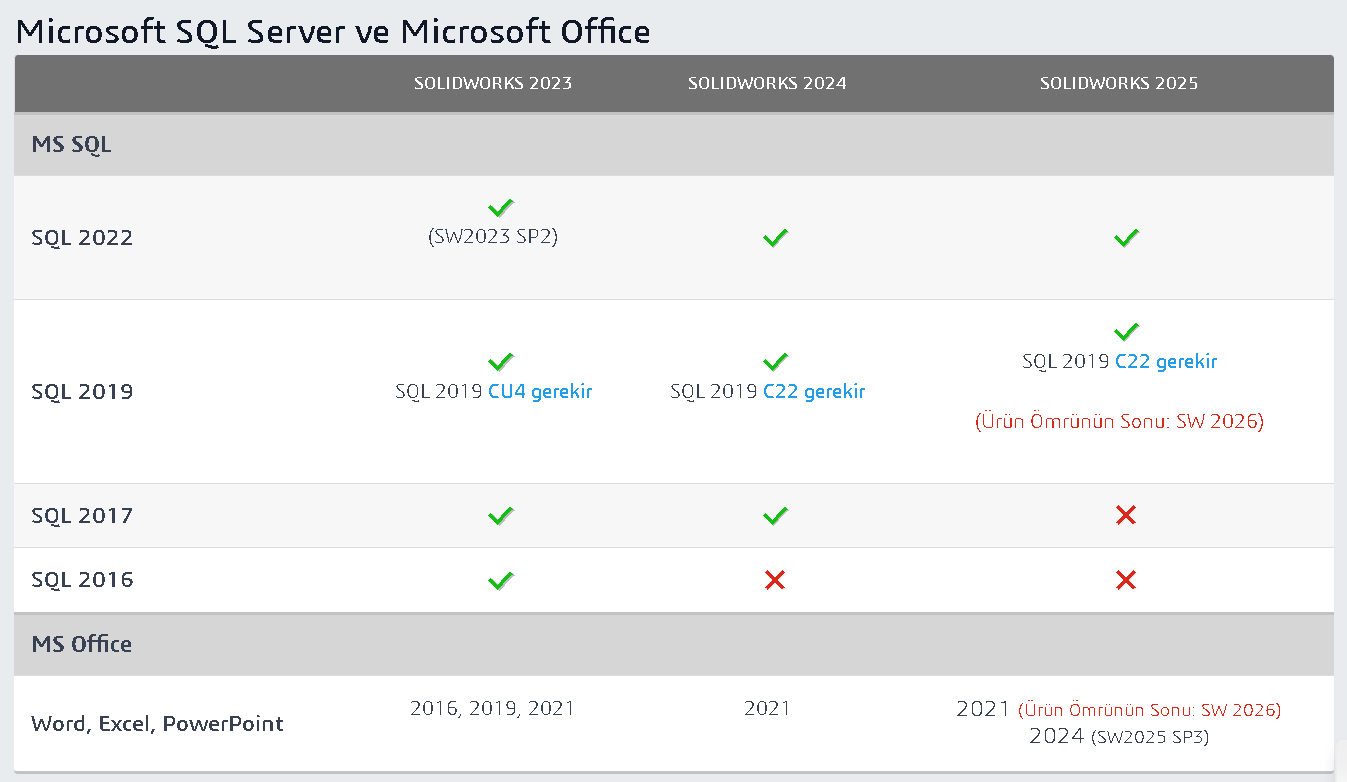Select the Word, Excel, PowerPoint row label
The width and height of the screenshot is (1347, 782).
point(157,724)
